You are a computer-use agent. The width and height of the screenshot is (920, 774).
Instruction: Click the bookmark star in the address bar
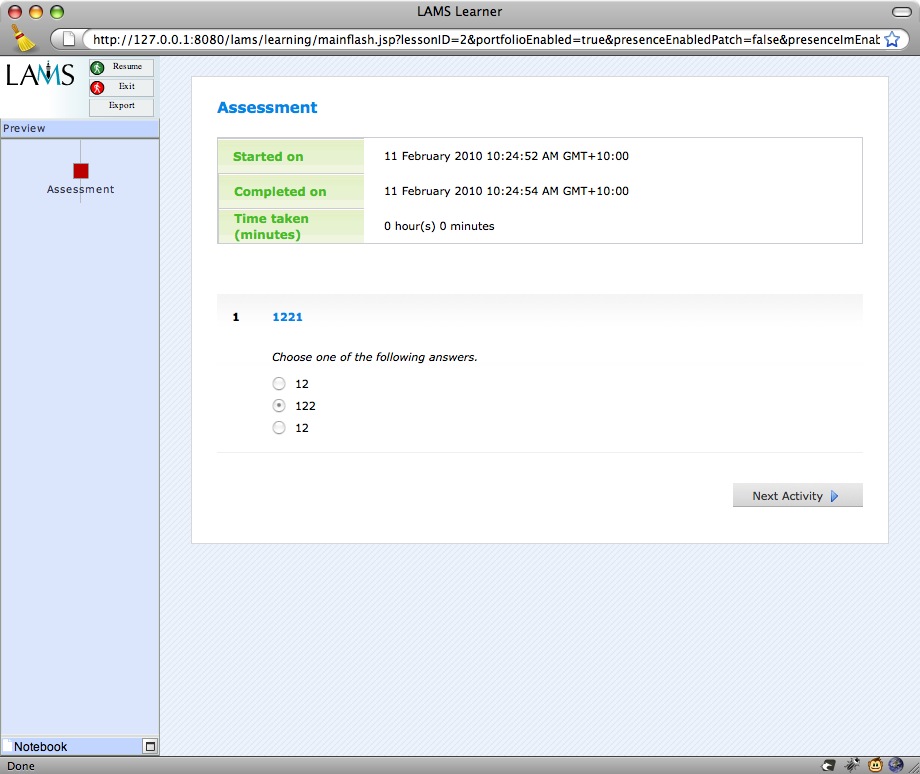click(x=893, y=39)
